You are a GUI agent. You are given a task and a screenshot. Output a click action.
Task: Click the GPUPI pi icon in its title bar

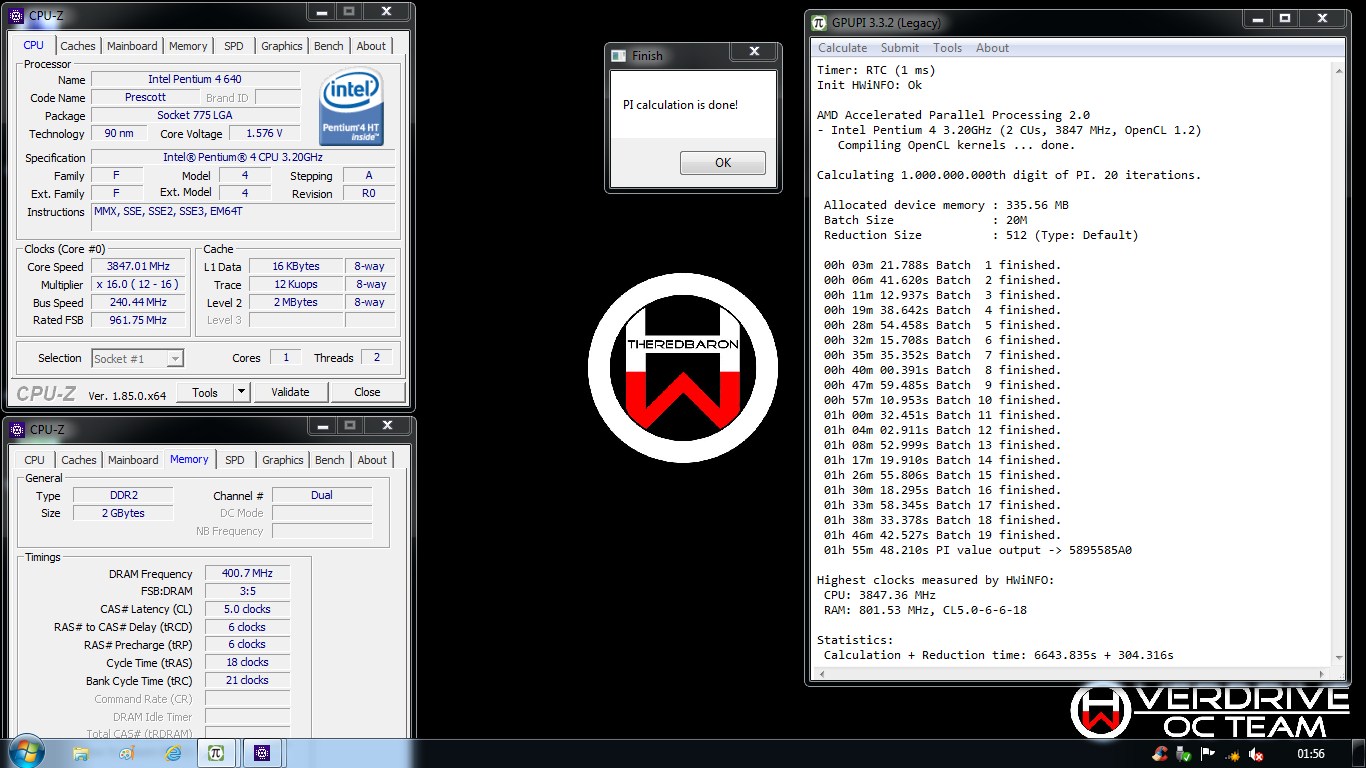coord(819,22)
